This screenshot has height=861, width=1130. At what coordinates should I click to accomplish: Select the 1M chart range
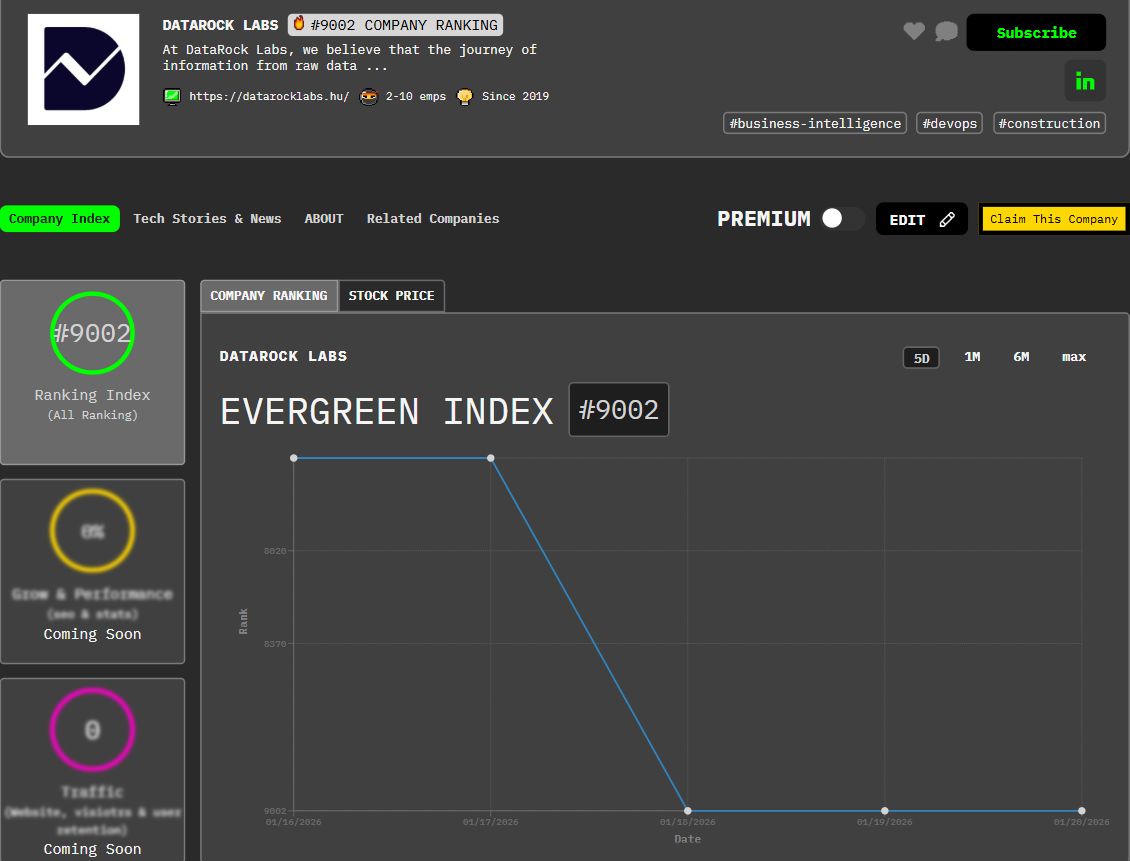click(x=971, y=357)
